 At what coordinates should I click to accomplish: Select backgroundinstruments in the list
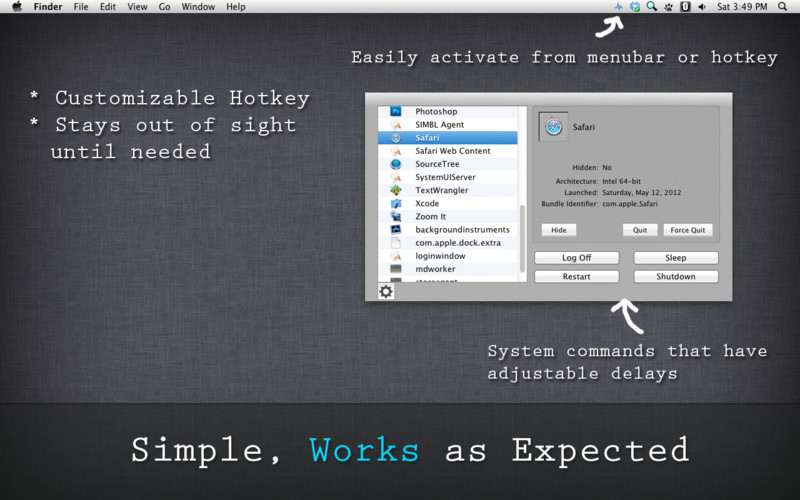[x=447, y=230]
